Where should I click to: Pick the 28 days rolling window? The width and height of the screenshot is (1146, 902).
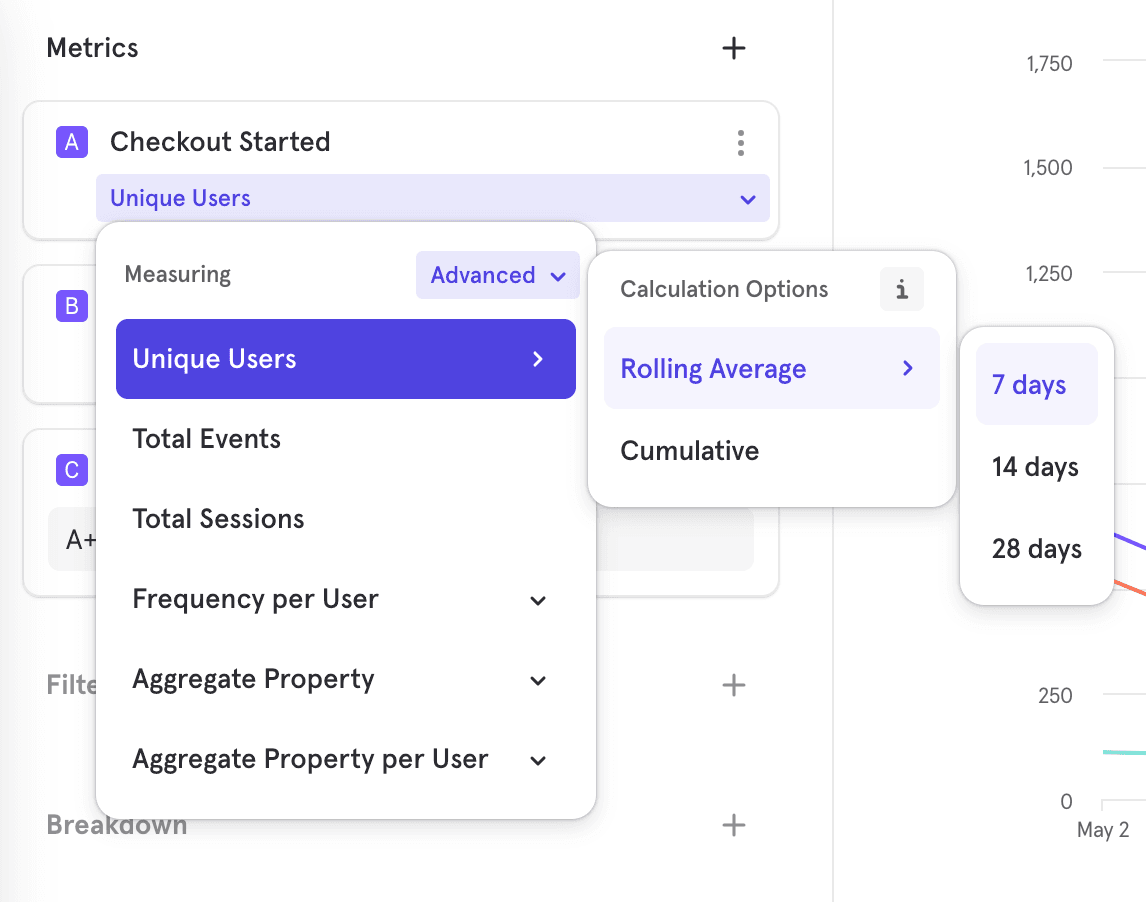point(1036,549)
